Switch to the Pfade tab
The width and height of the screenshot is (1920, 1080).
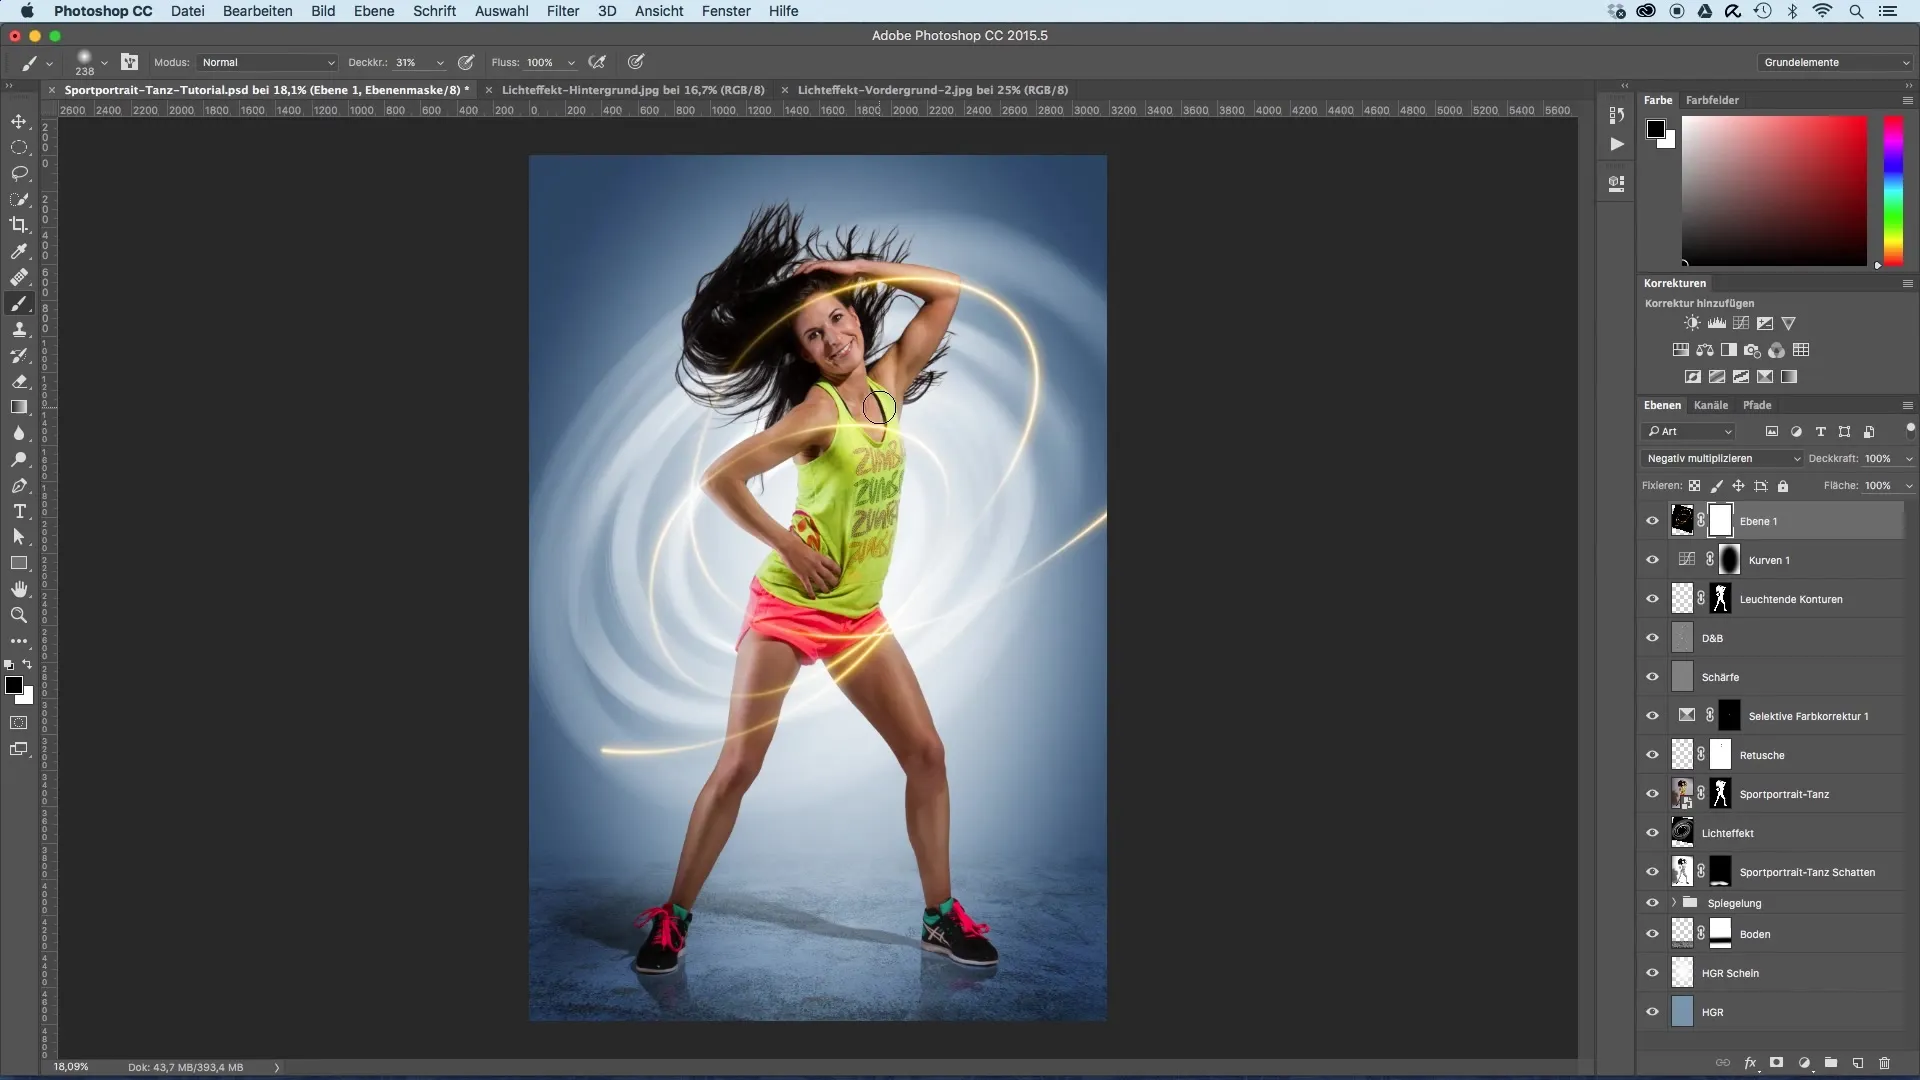click(1757, 405)
